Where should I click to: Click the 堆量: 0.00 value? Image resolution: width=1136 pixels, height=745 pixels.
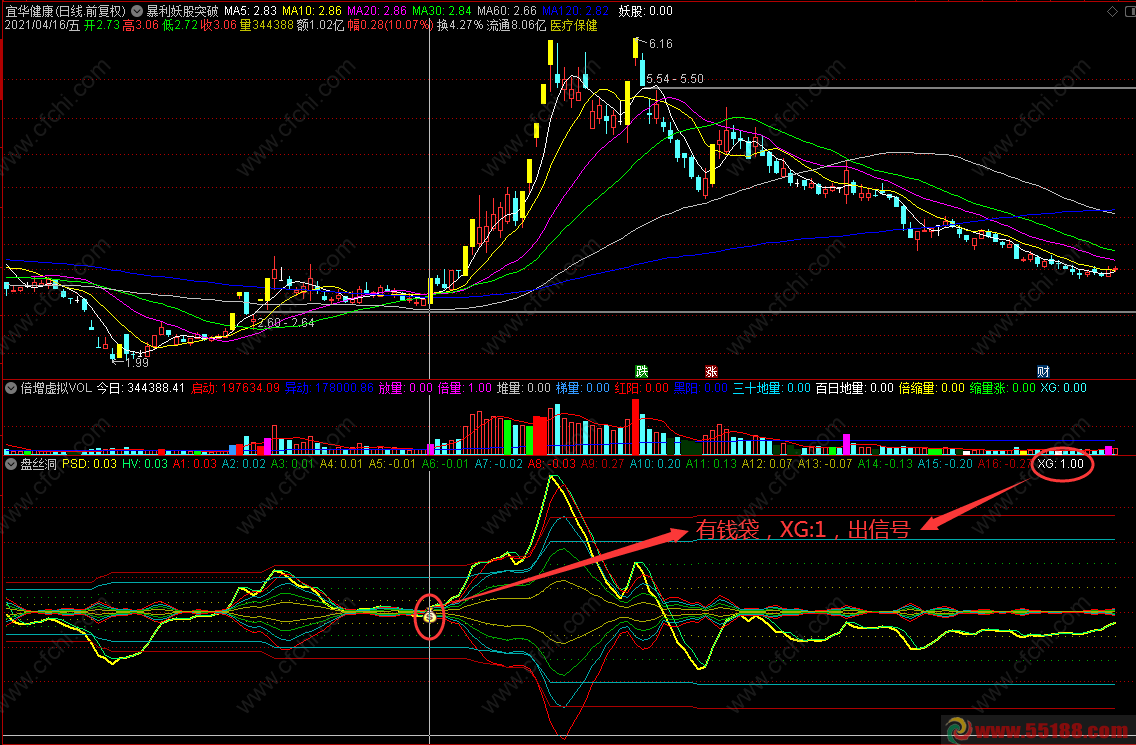click(524, 388)
